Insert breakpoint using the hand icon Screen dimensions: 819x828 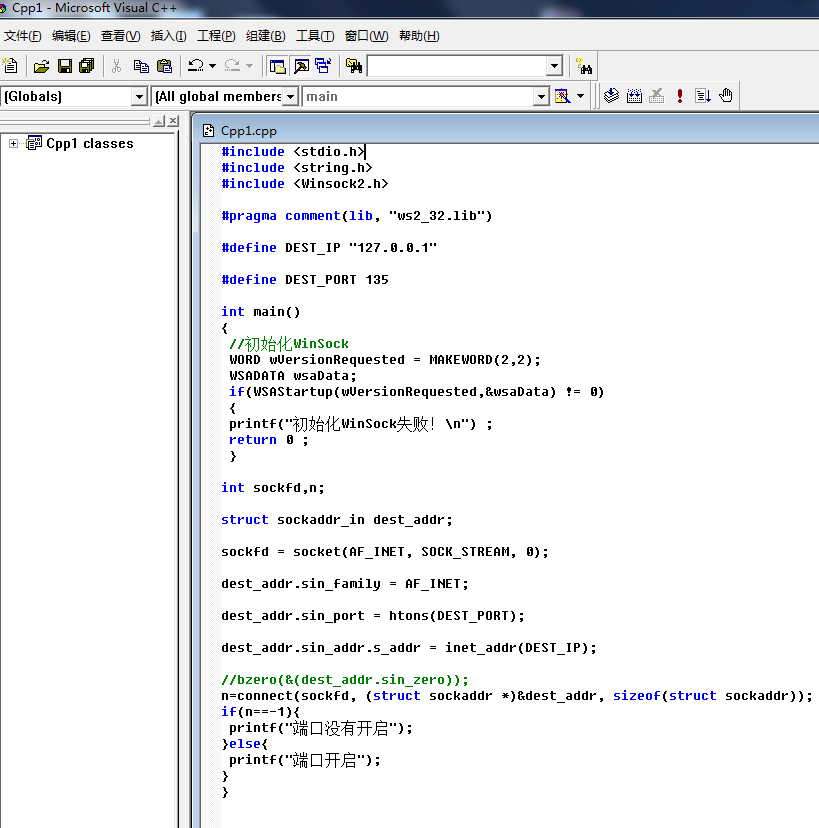click(726, 96)
